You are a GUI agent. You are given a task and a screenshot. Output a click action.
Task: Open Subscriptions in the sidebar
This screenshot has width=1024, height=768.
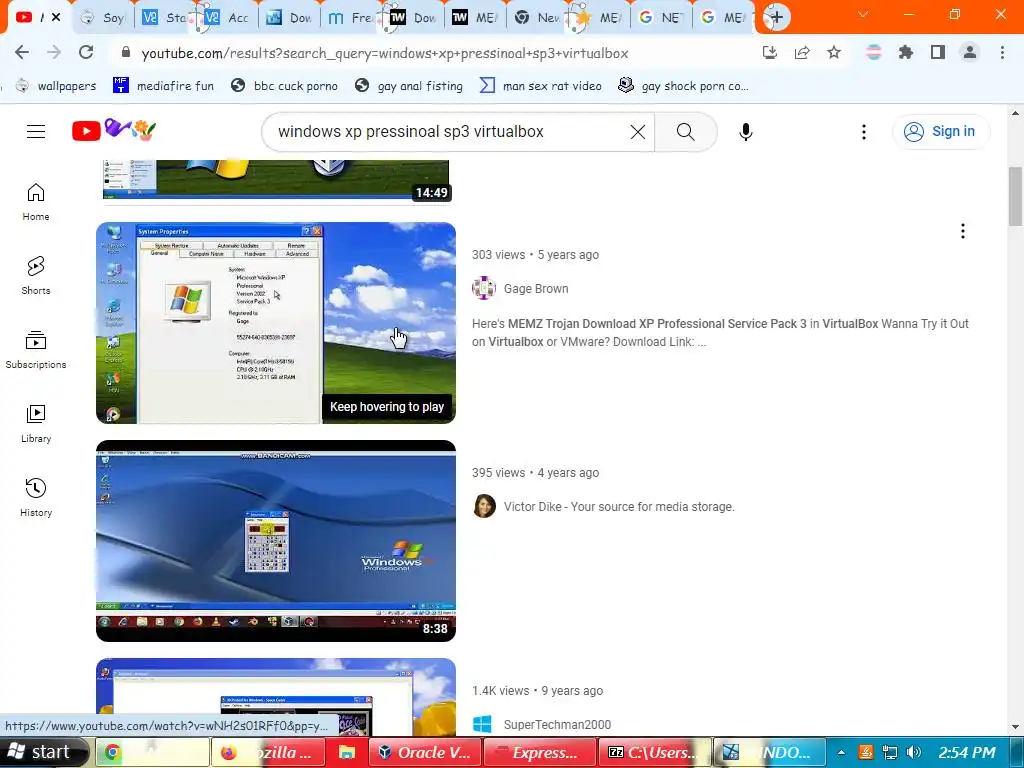[36, 349]
